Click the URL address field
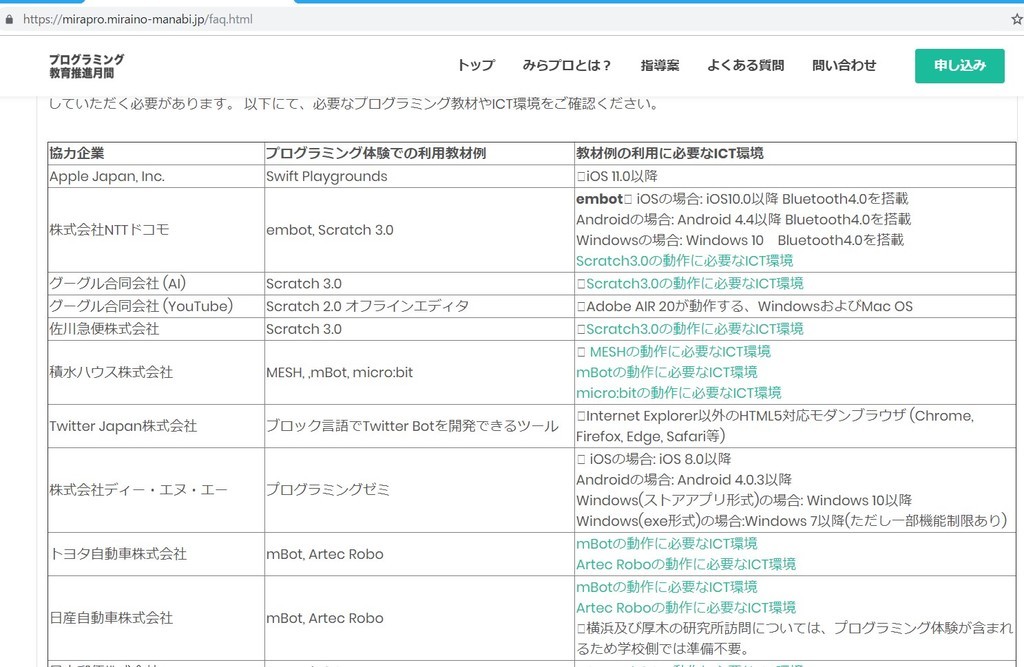This screenshot has width=1024, height=667. (x=138, y=20)
